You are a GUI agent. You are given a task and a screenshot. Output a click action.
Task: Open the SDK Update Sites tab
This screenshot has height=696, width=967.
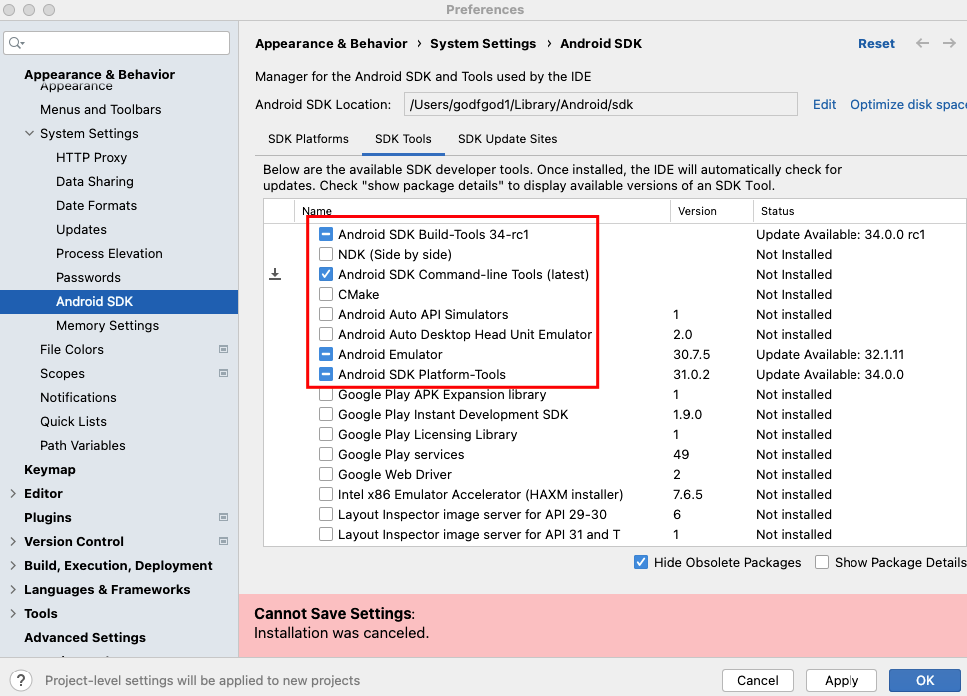(508, 139)
